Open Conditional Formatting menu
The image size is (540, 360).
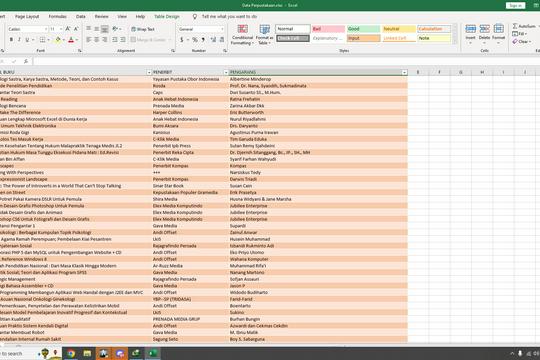coord(242,34)
